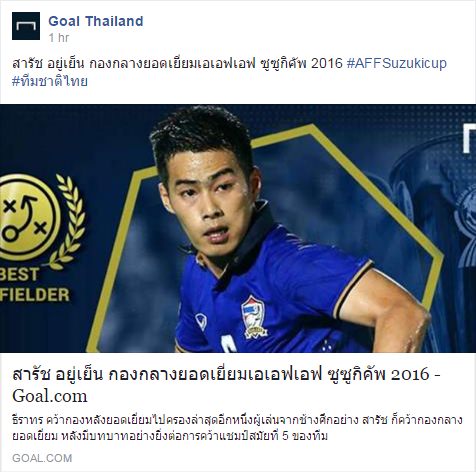This screenshot has height=472, width=476.
Task: Click the gold Best Midfielder badge icon
Action: pos(28,217)
